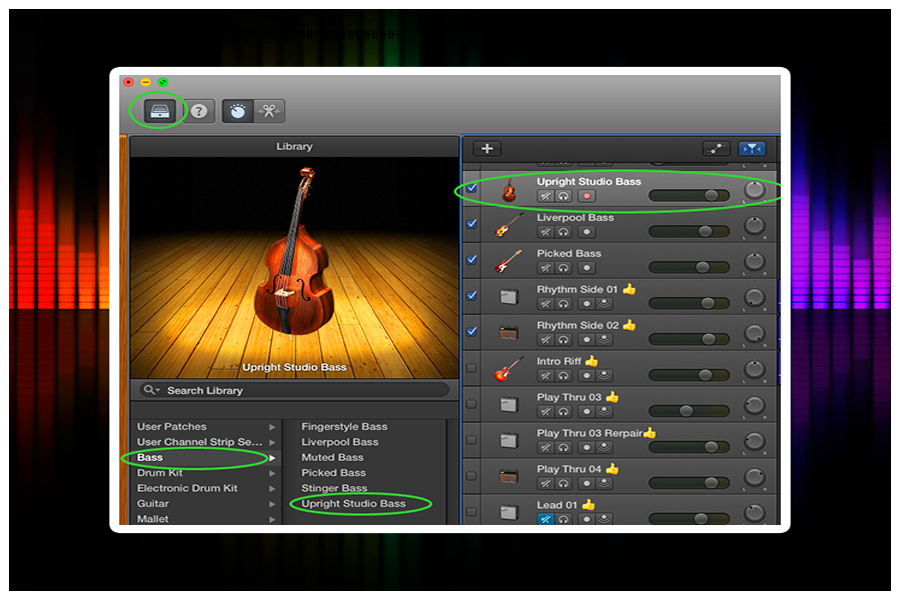This screenshot has width=900, height=600.
Task: Adjust the Picked Bass pan knob
Action: pos(754,262)
